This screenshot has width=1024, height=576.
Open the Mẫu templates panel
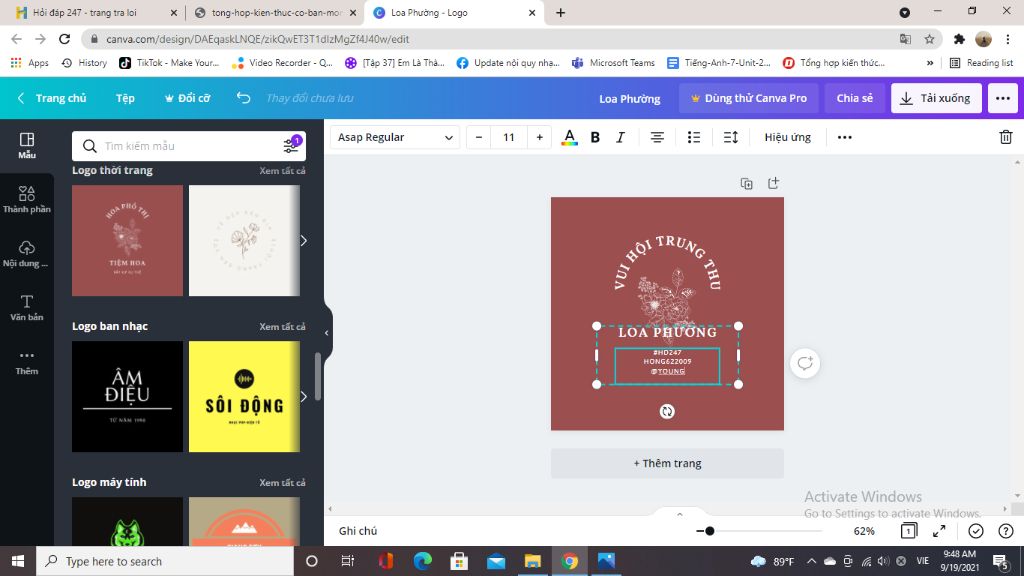(x=27, y=146)
